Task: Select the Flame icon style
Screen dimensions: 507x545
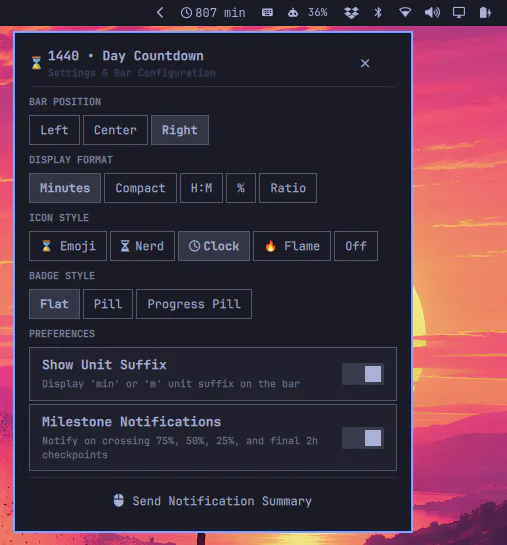Action: 292,246
